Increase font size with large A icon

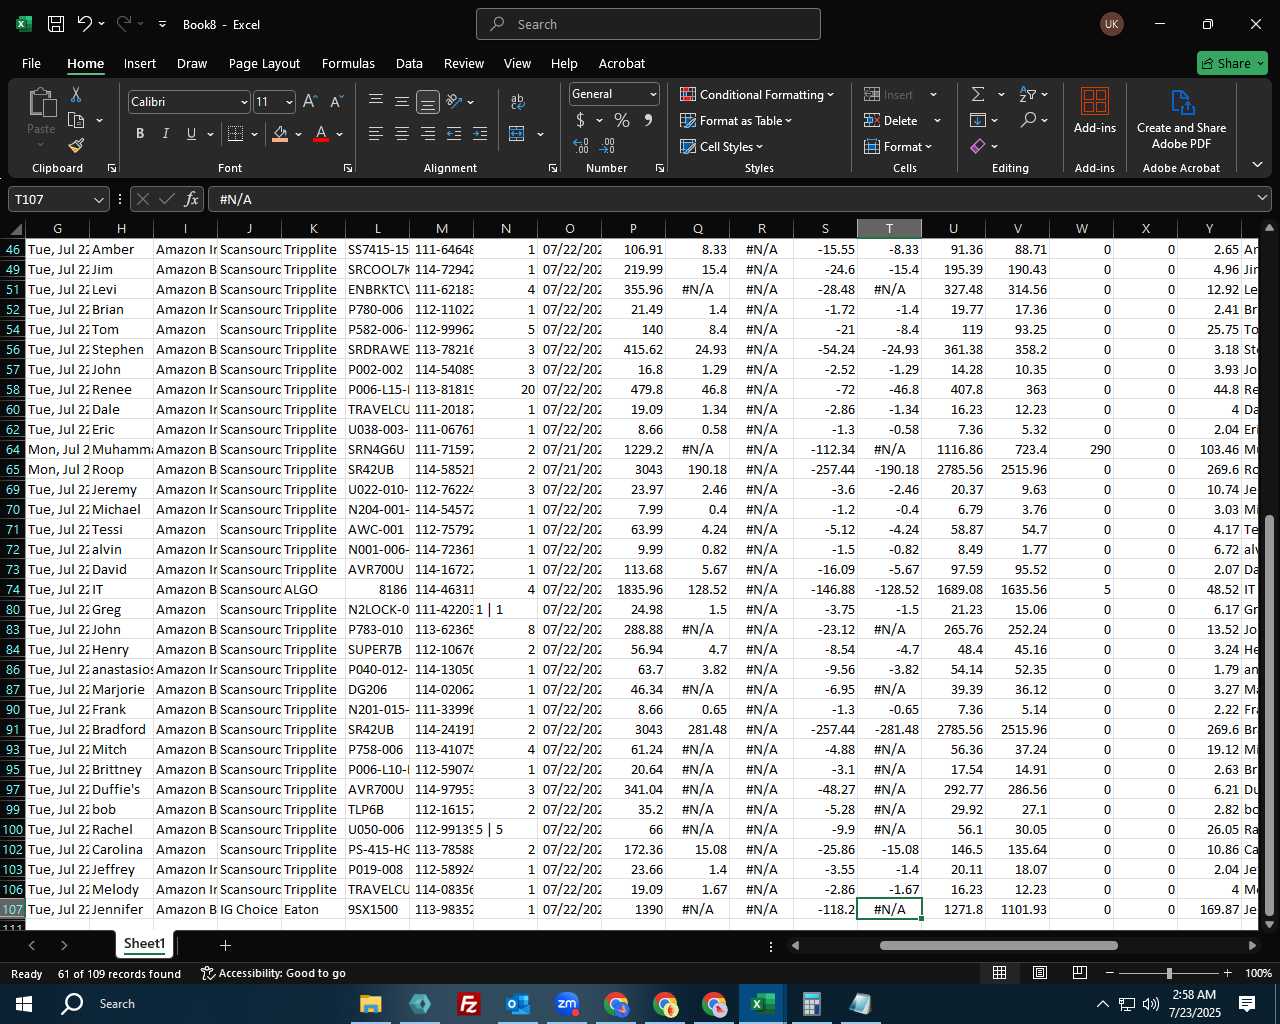310,101
